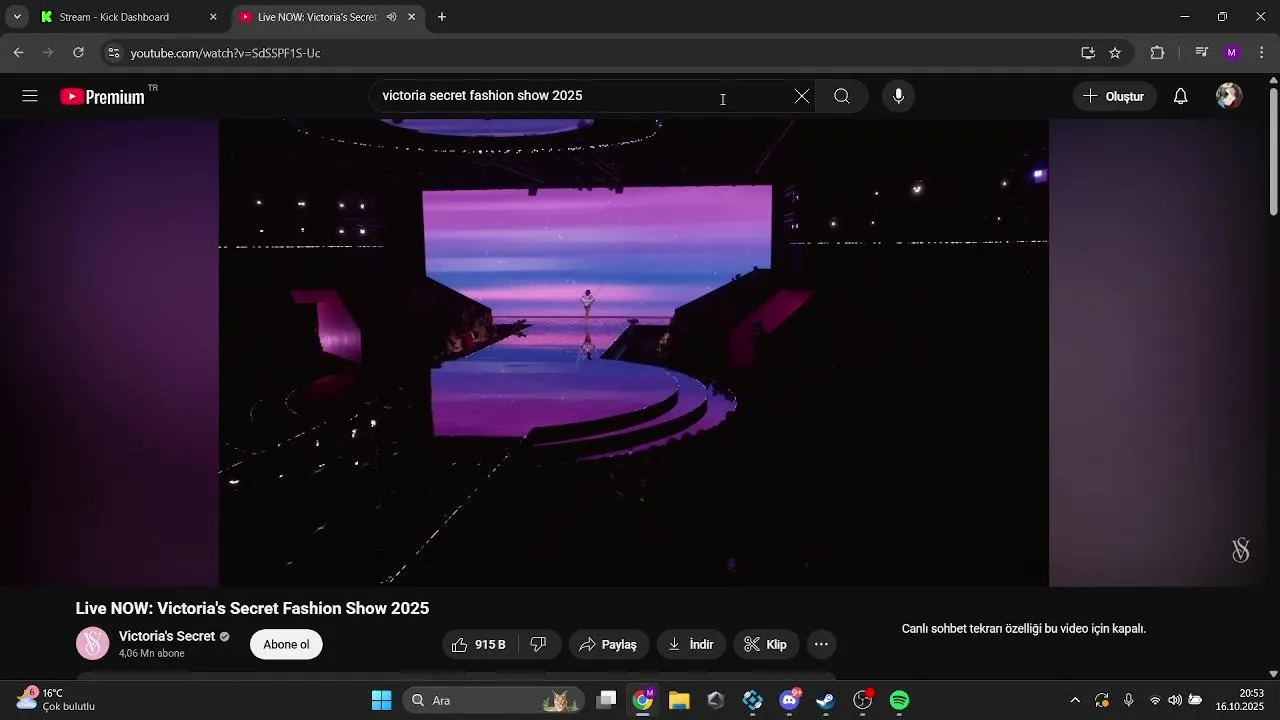
Task: View site information icon in address bar
Action: (x=113, y=53)
